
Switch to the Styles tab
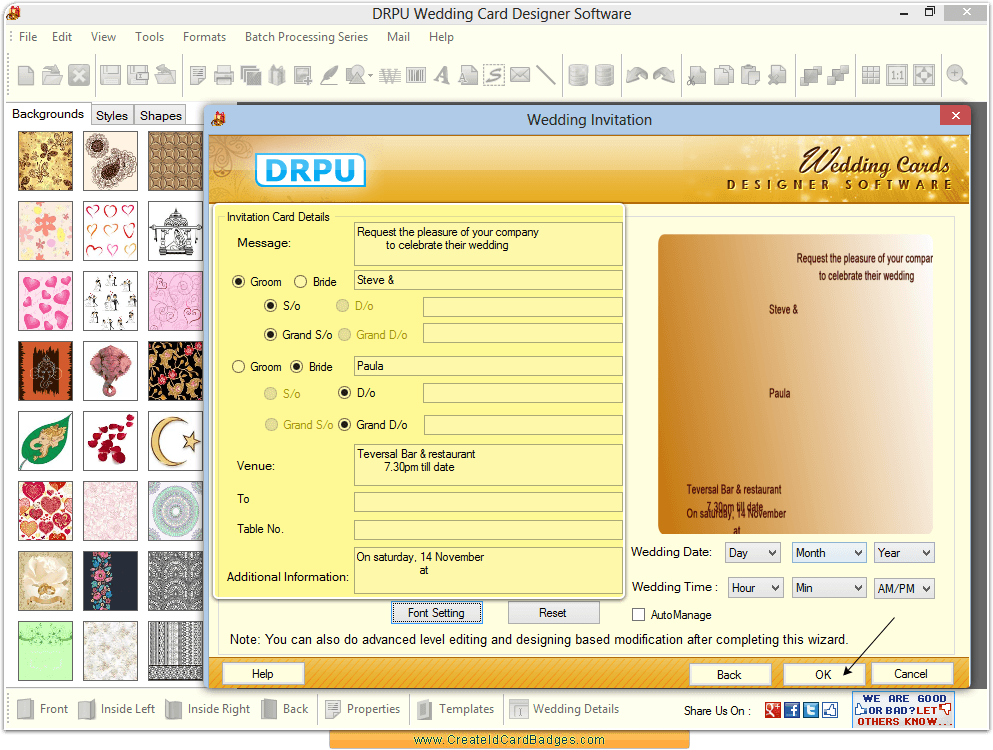[x=111, y=115]
